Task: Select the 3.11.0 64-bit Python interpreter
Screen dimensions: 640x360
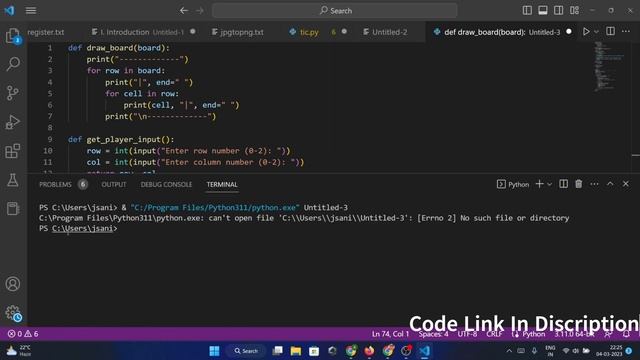Action: click(574, 334)
